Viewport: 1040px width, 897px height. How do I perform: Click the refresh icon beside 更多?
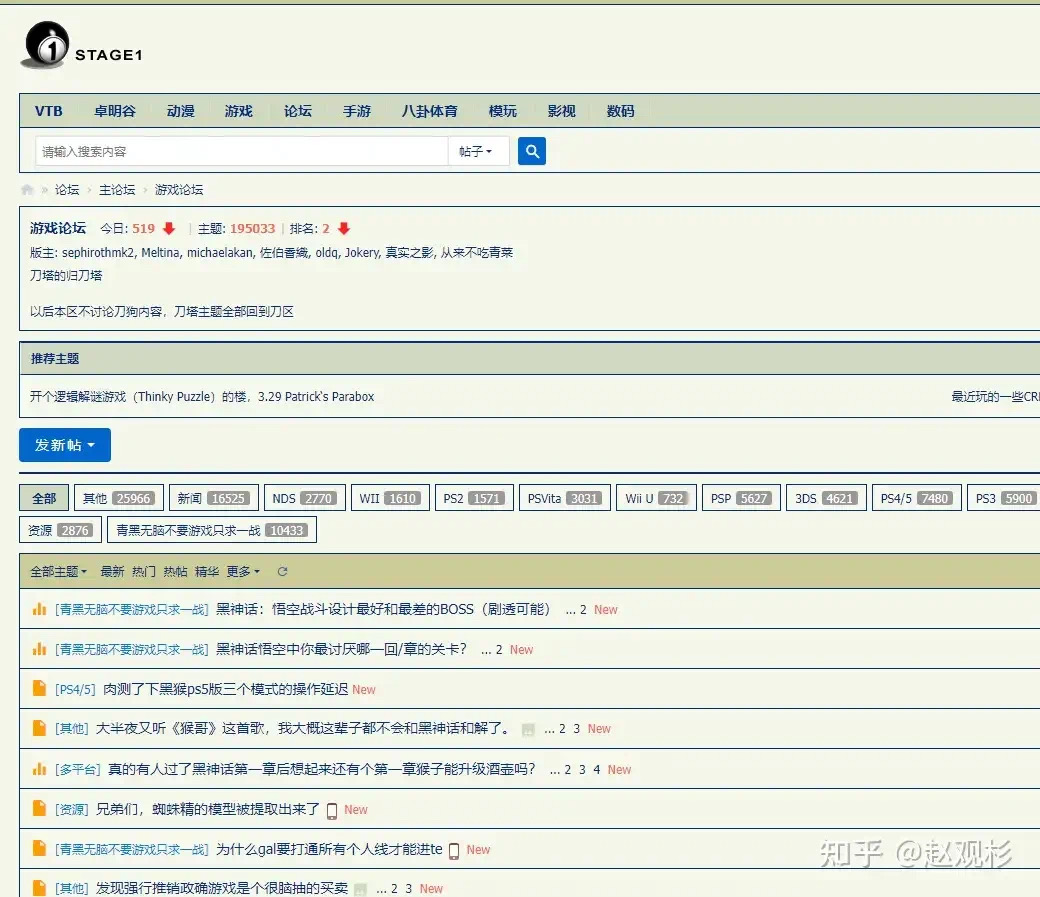[283, 571]
